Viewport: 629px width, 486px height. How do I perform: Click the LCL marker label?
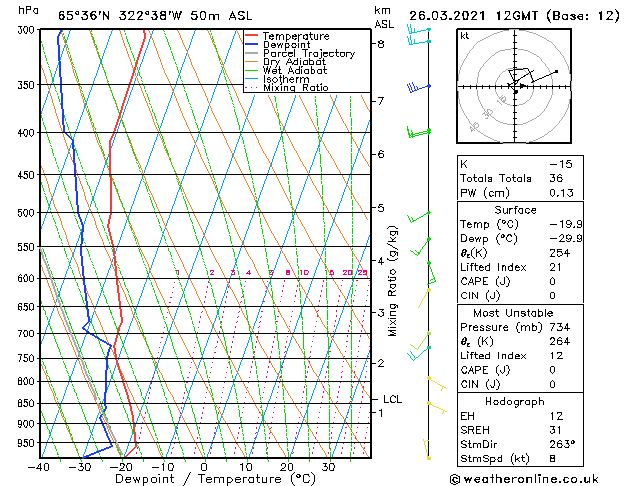pos(392,399)
